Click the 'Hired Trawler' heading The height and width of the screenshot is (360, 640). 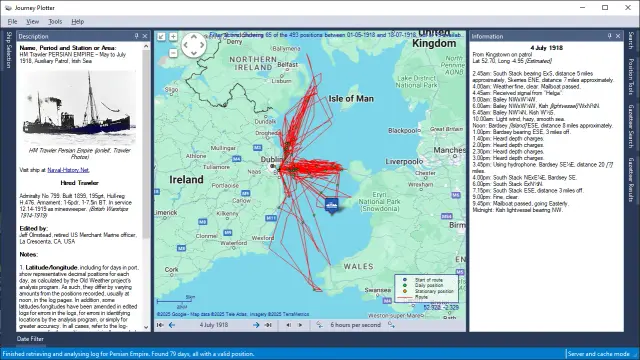click(x=80, y=183)
